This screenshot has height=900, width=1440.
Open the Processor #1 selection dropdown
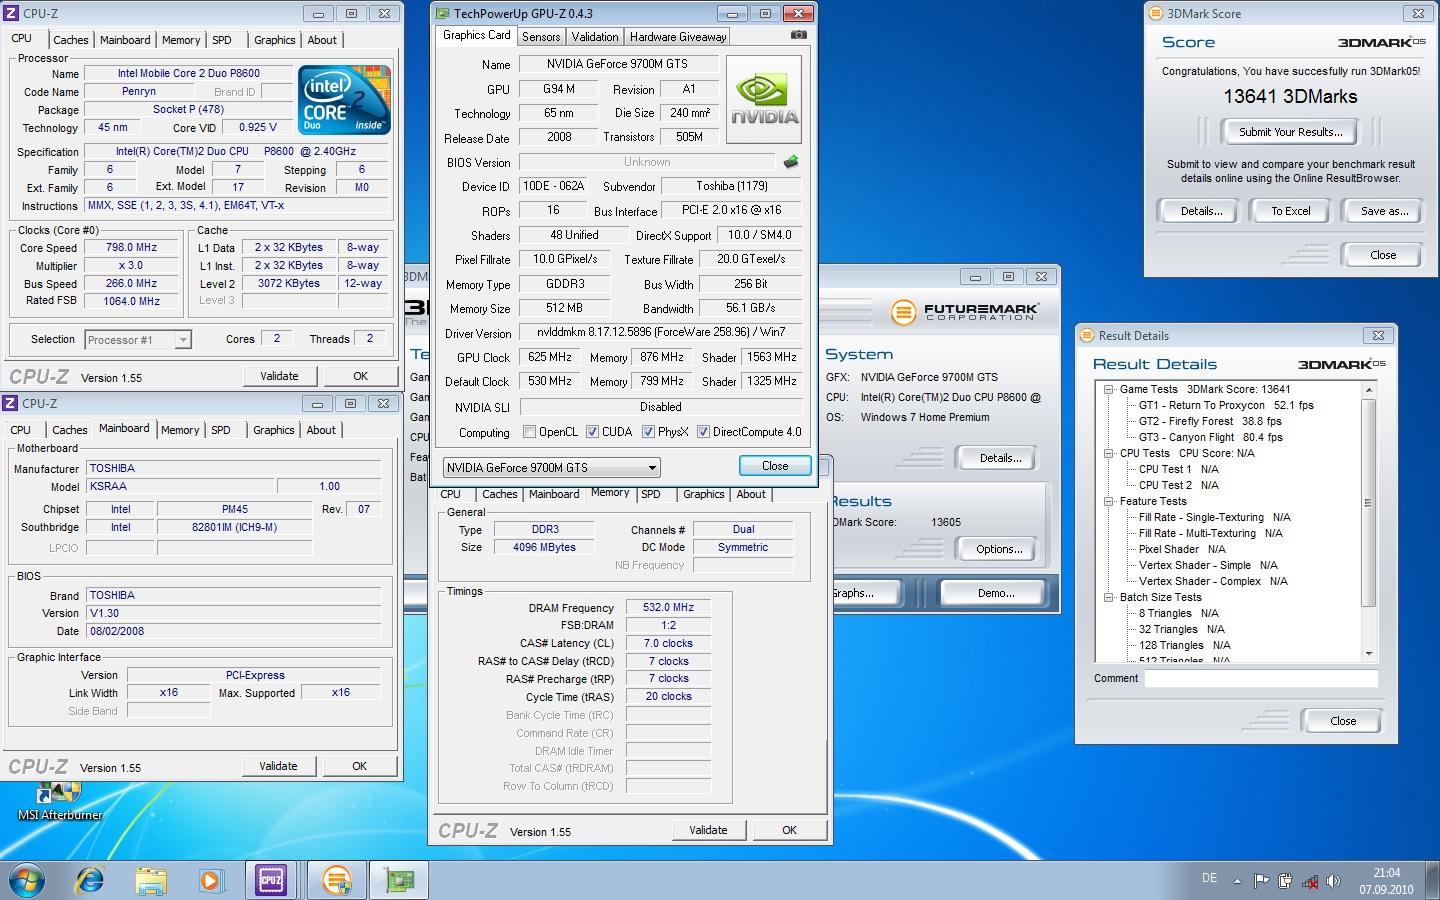point(138,340)
